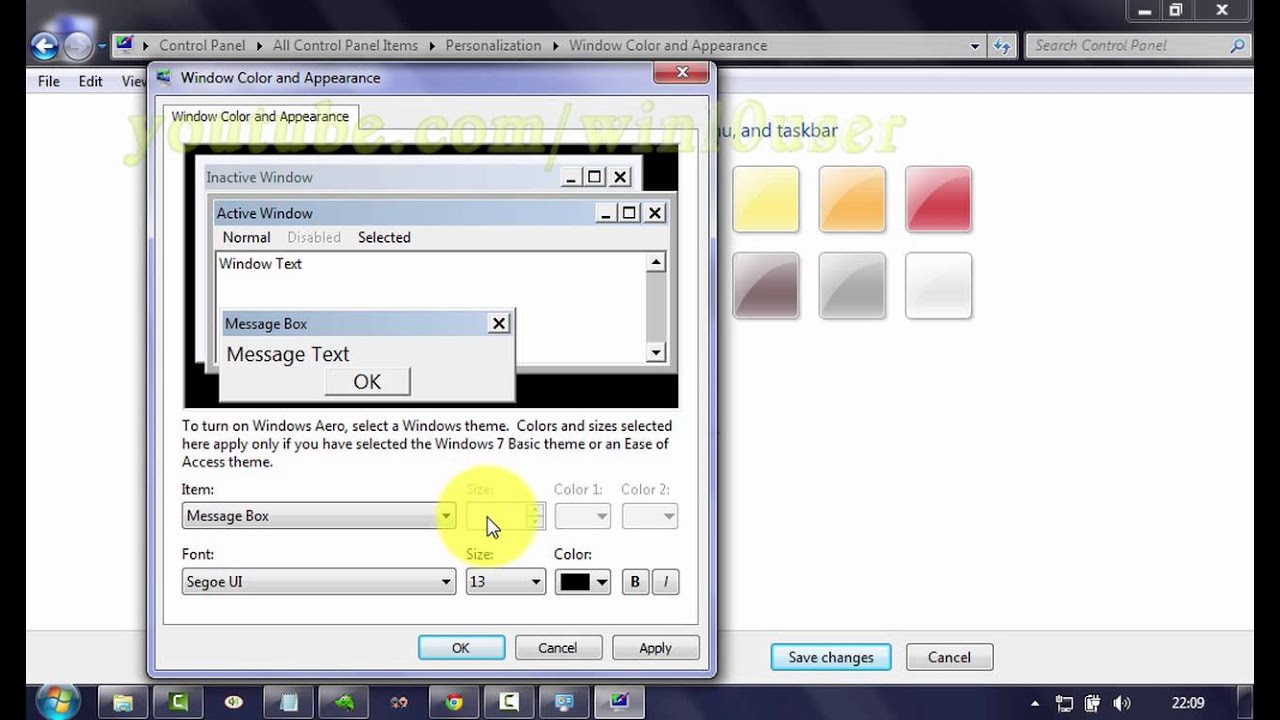
Task: Go to All Control Panel Items breadcrumb
Action: (345, 46)
